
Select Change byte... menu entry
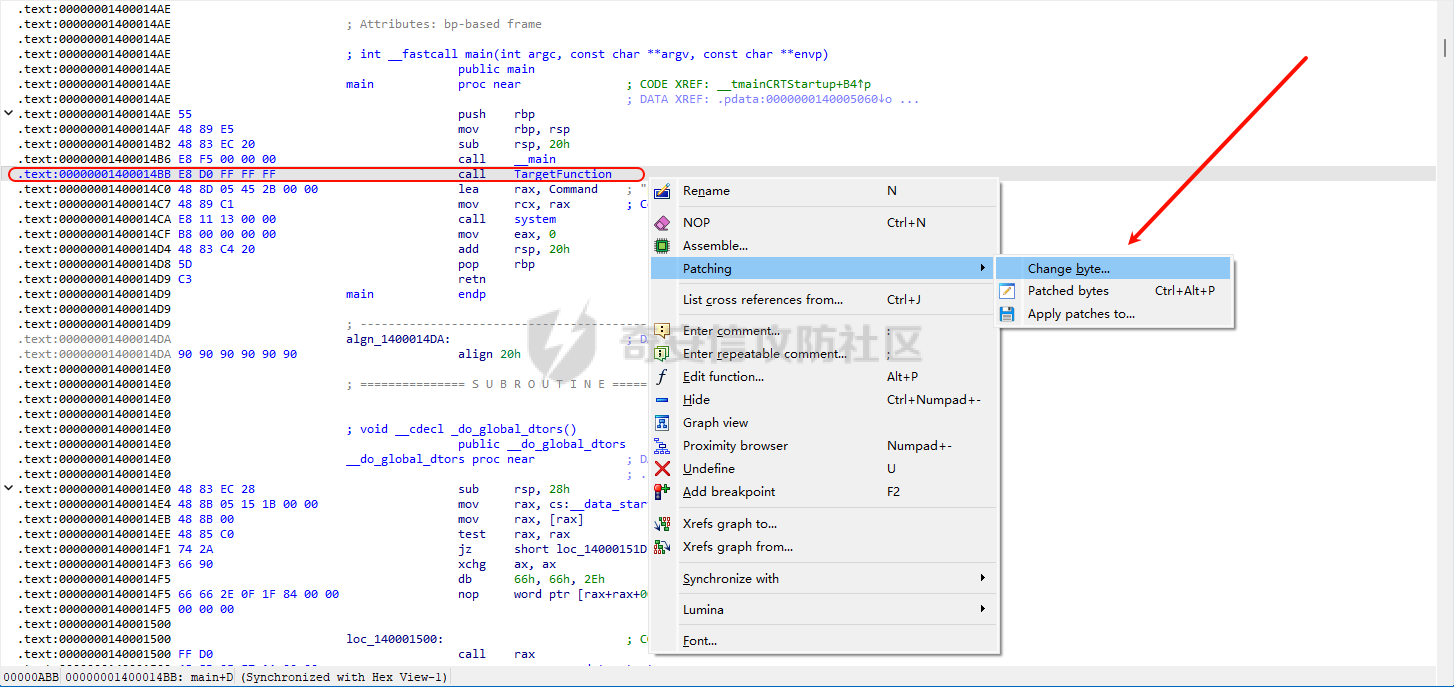(x=1068, y=269)
